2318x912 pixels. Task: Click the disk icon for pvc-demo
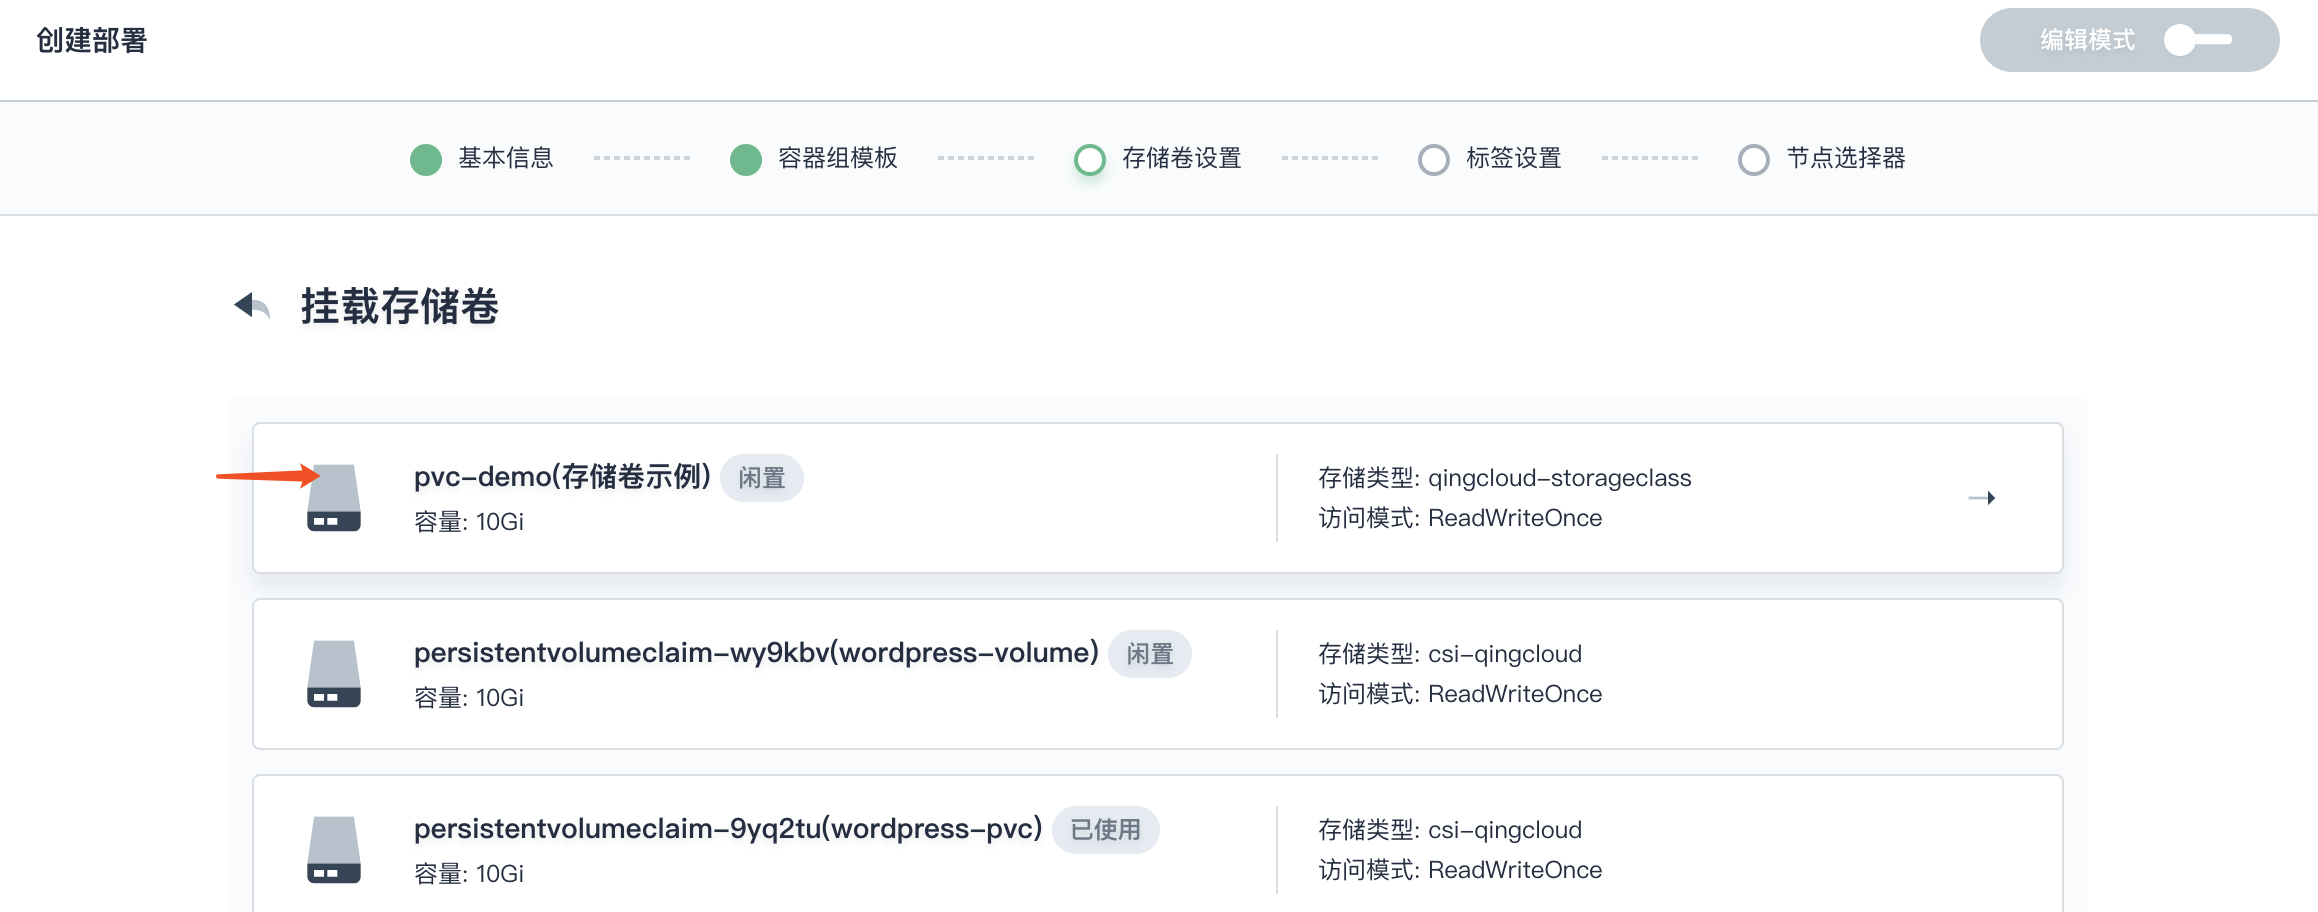click(334, 497)
